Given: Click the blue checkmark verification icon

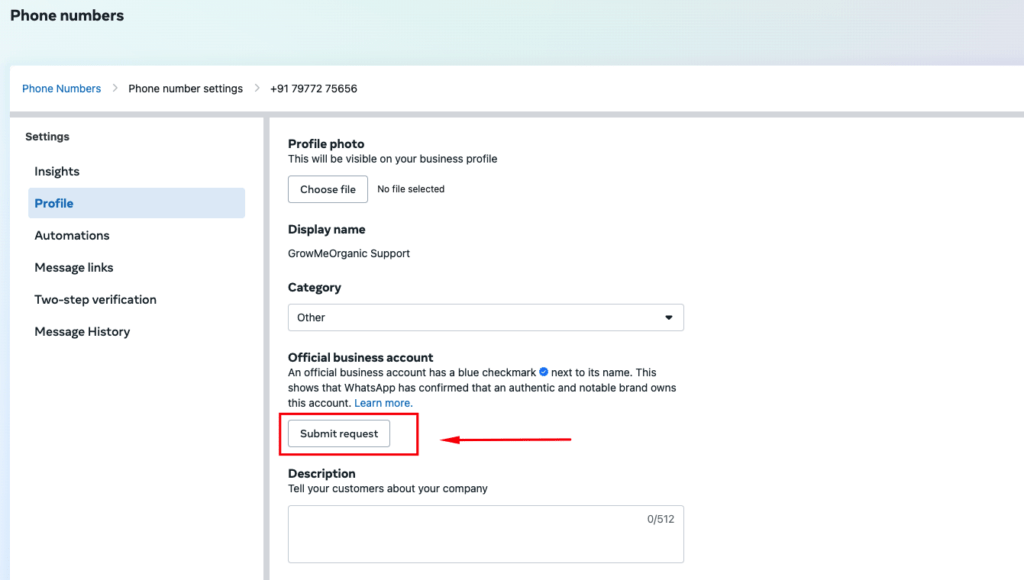Looking at the screenshot, I should coord(543,372).
